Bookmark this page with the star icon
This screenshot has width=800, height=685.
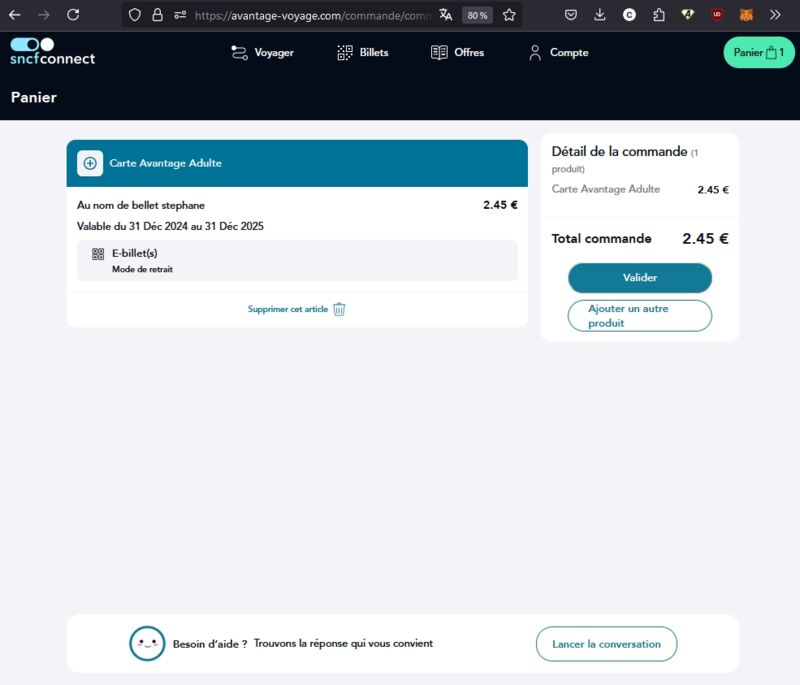(x=509, y=15)
